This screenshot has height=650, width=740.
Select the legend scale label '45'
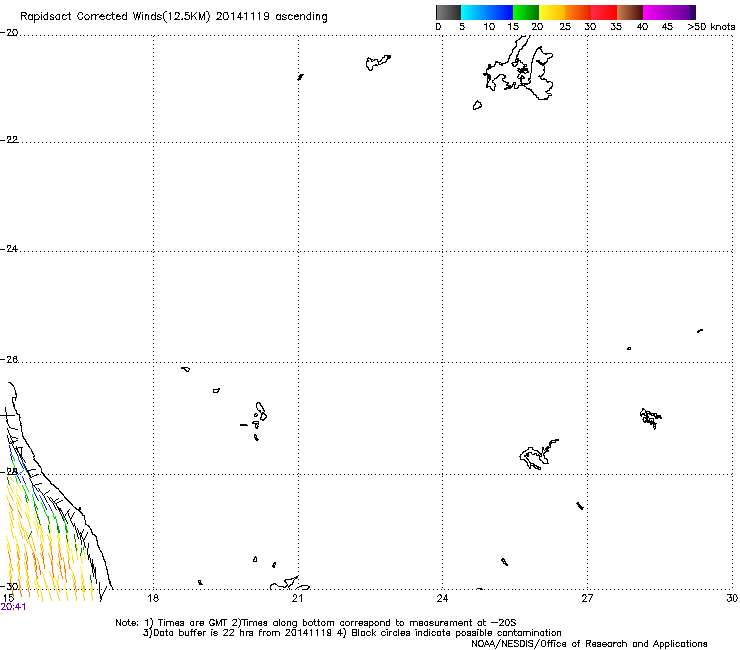pos(667,27)
